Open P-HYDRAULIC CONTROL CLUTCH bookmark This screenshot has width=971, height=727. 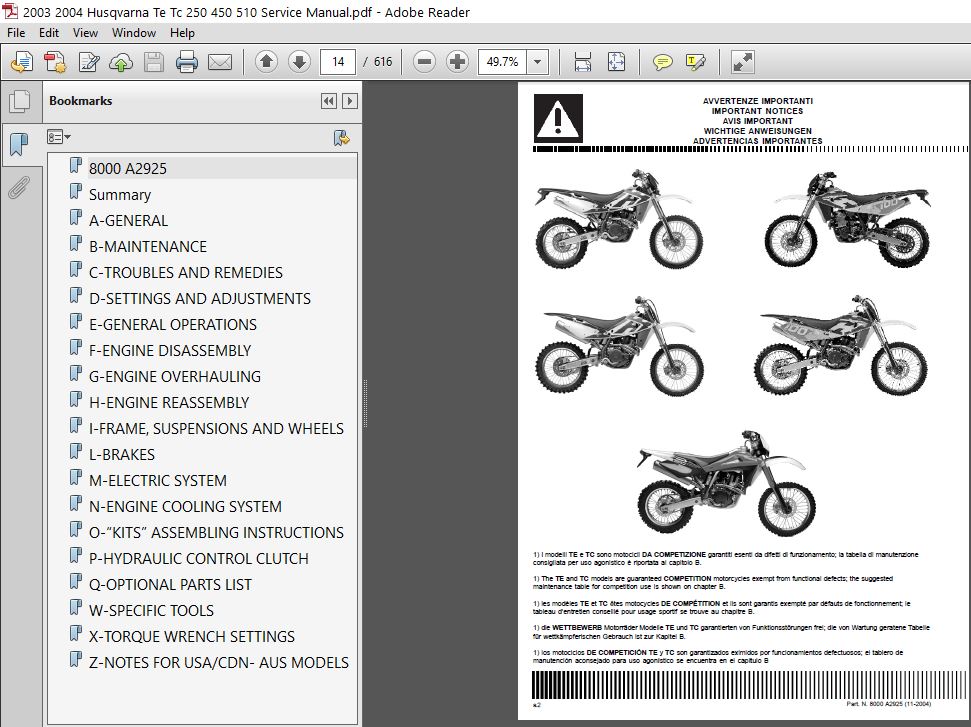click(199, 559)
